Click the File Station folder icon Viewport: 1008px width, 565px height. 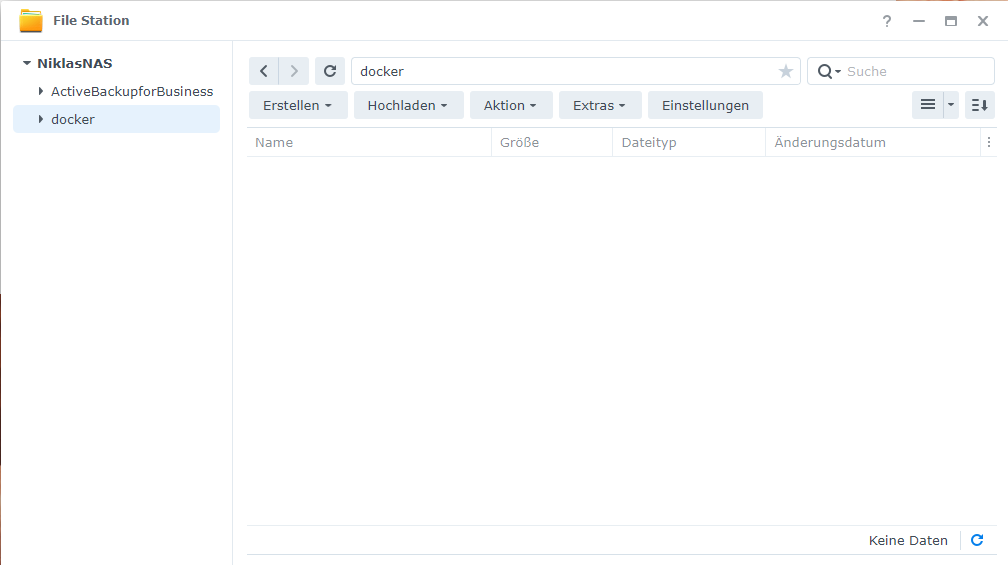click(x=31, y=21)
